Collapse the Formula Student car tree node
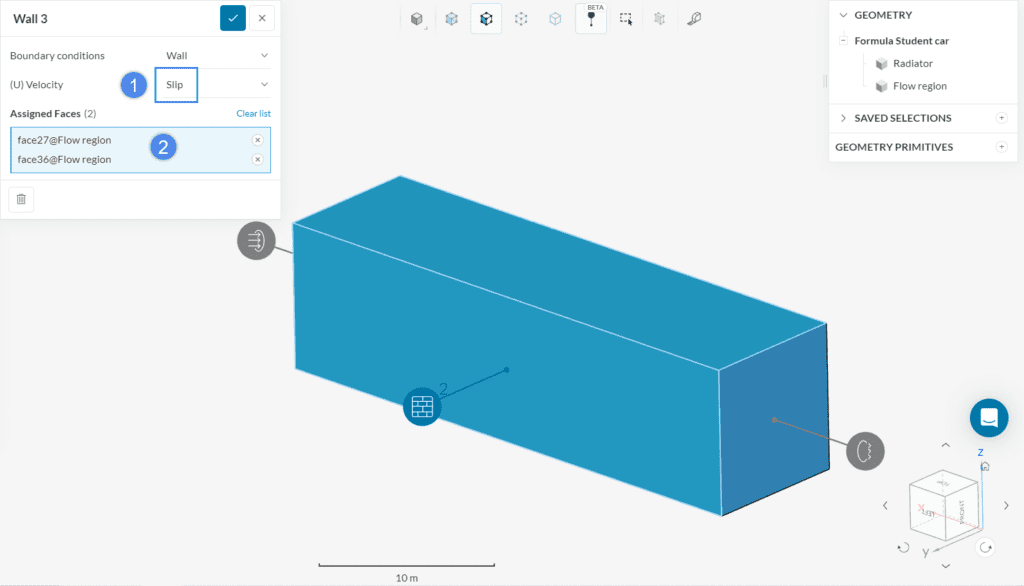 point(845,40)
